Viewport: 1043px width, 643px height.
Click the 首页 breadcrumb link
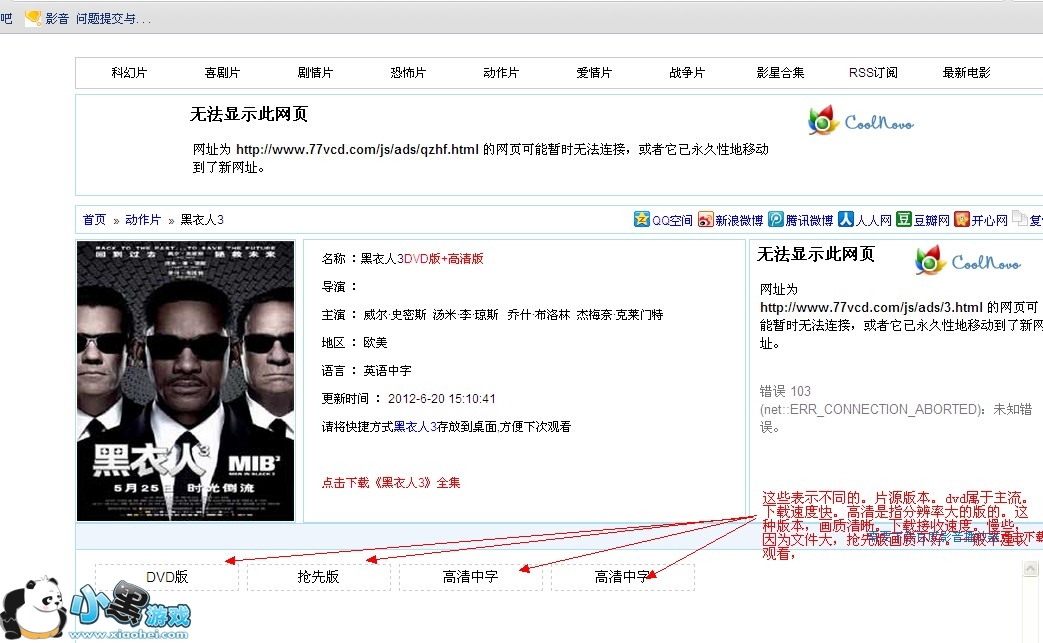pyautogui.click(x=94, y=219)
